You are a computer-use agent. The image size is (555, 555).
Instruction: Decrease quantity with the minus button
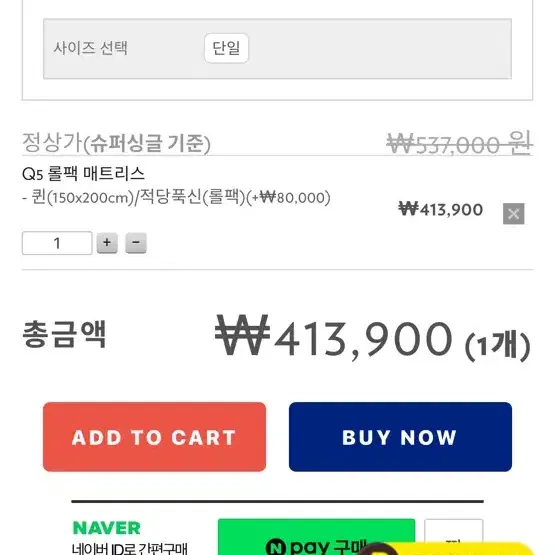[x=136, y=243]
